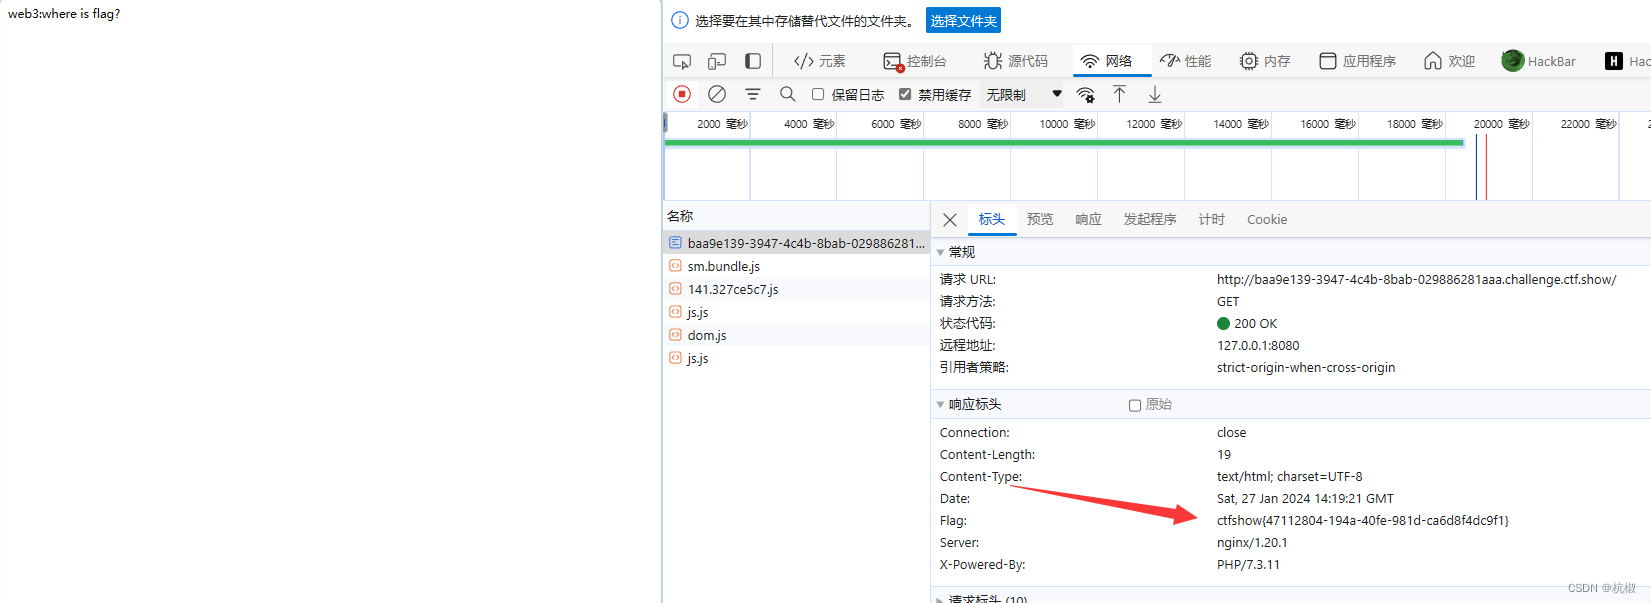
Task: Open the 性能 (Performance) tab
Action: (x=1185, y=61)
